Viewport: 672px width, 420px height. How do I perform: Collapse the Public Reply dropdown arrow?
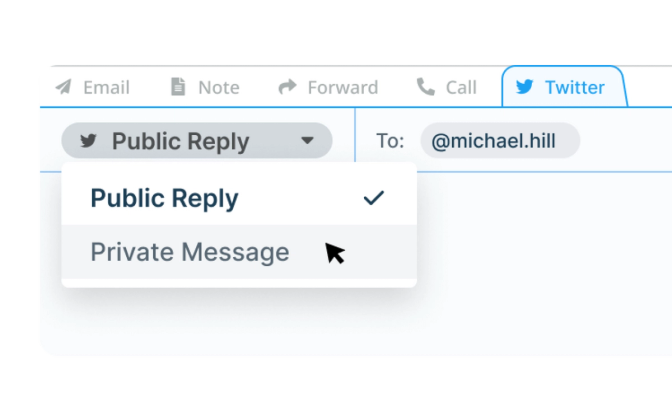(x=307, y=141)
